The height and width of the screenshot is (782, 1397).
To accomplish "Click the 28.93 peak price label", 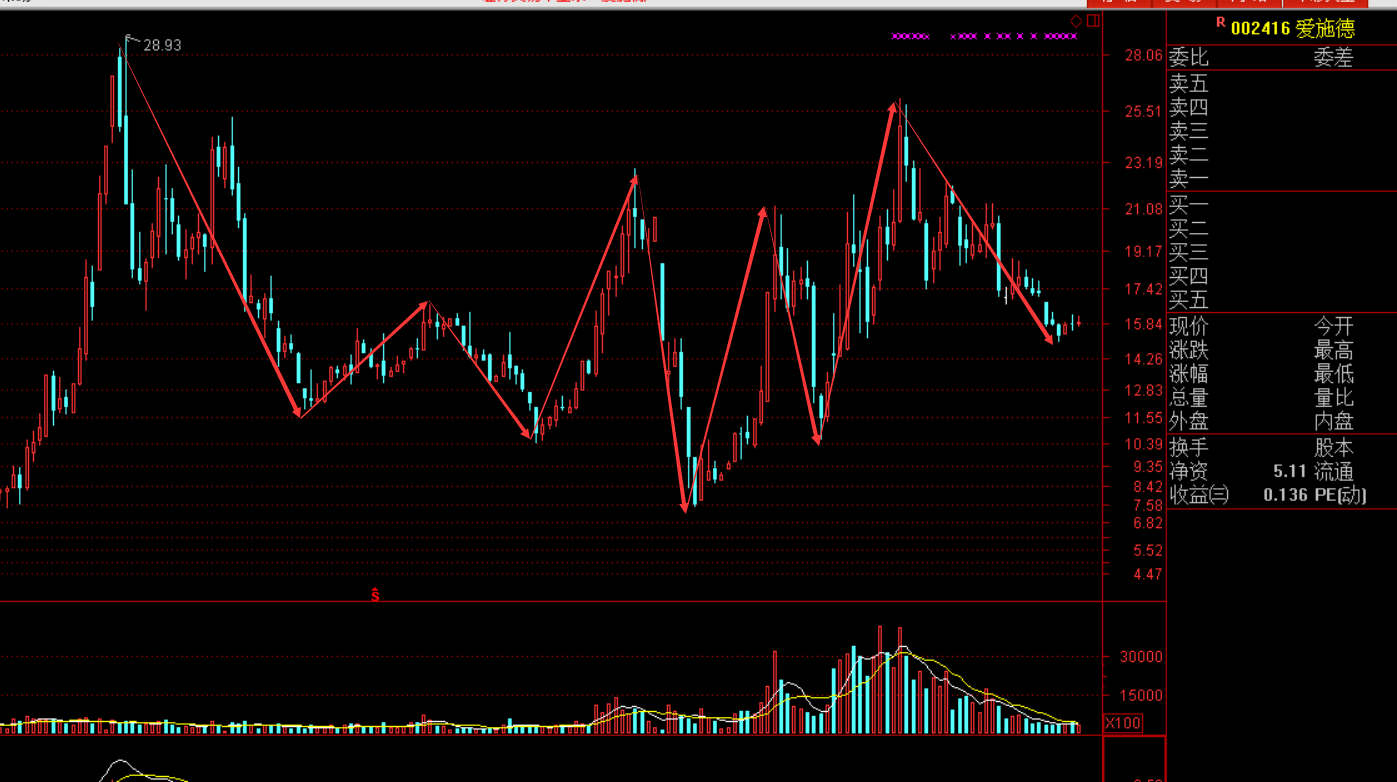I will (162, 45).
